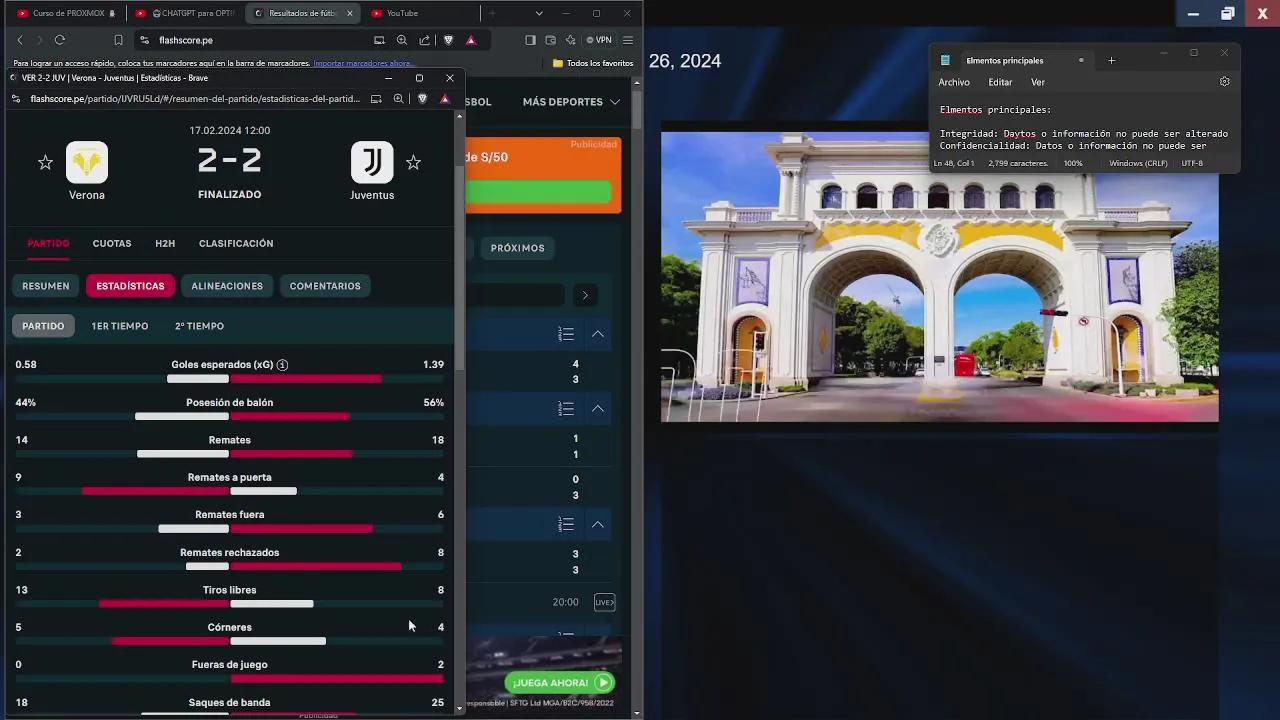The width and height of the screenshot is (1280, 720).
Task: Go back in the main Brave window
Action: (20, 40)
